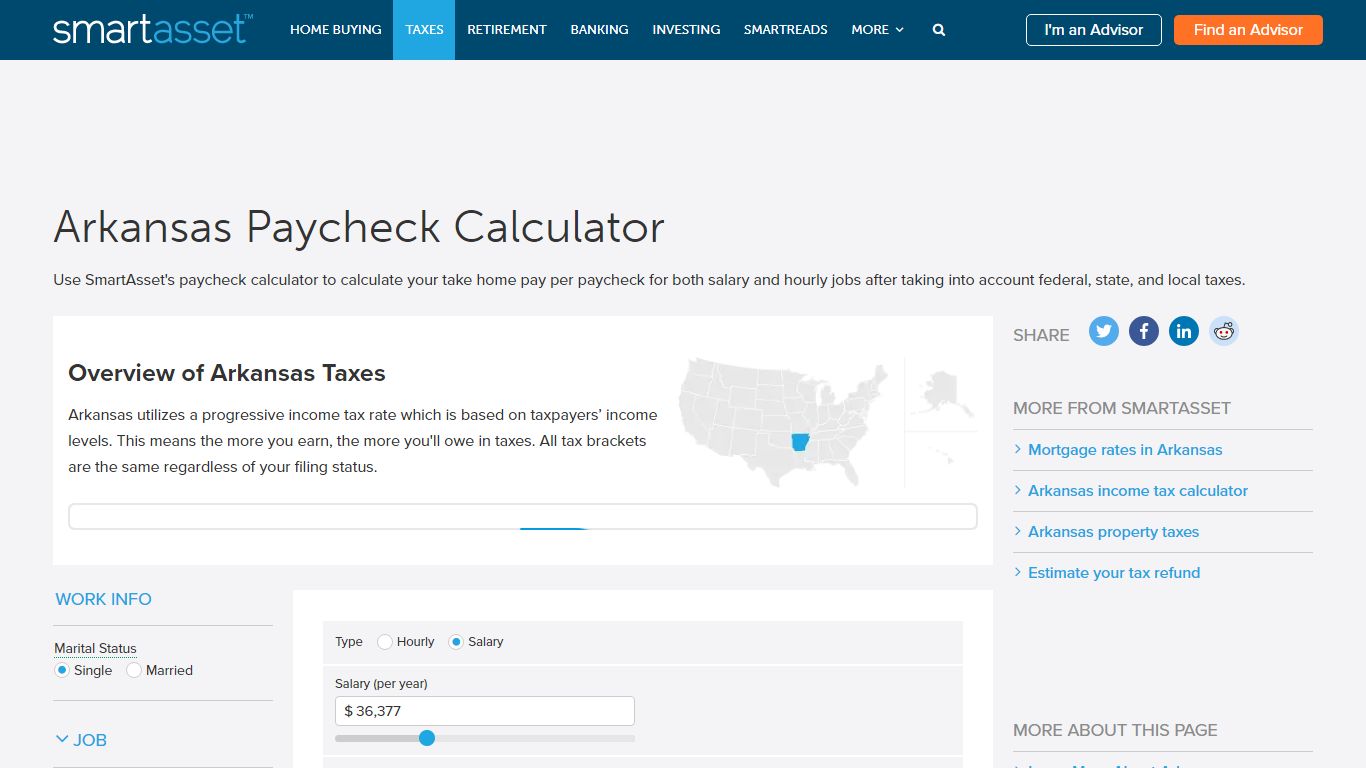Click the Overview of Arkansas Taxes heading
The height and width of the screenshot is (768, 1366).
click(227, 373)
